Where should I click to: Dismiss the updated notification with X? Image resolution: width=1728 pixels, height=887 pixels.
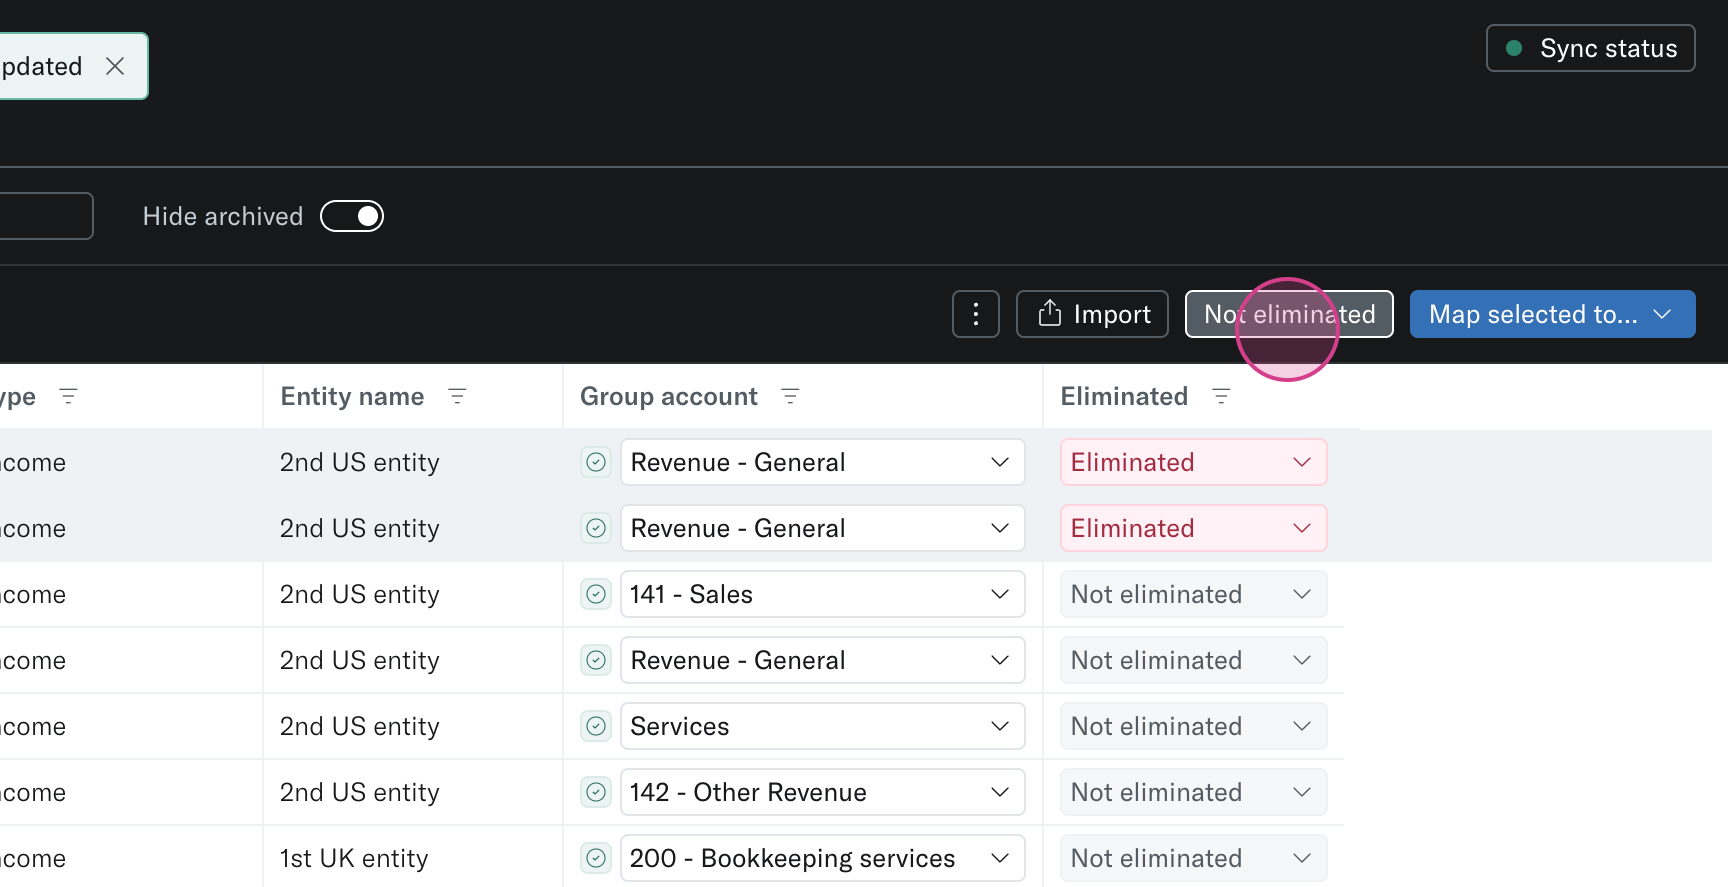[115, 66]
